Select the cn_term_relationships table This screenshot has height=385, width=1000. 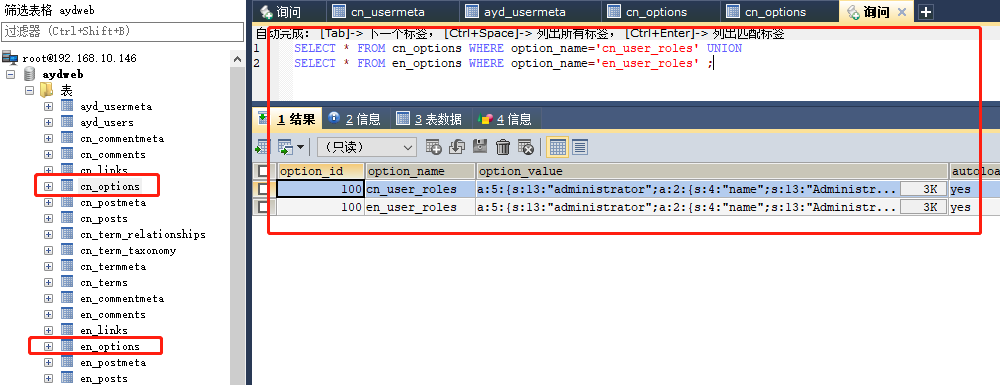point(143,235)
